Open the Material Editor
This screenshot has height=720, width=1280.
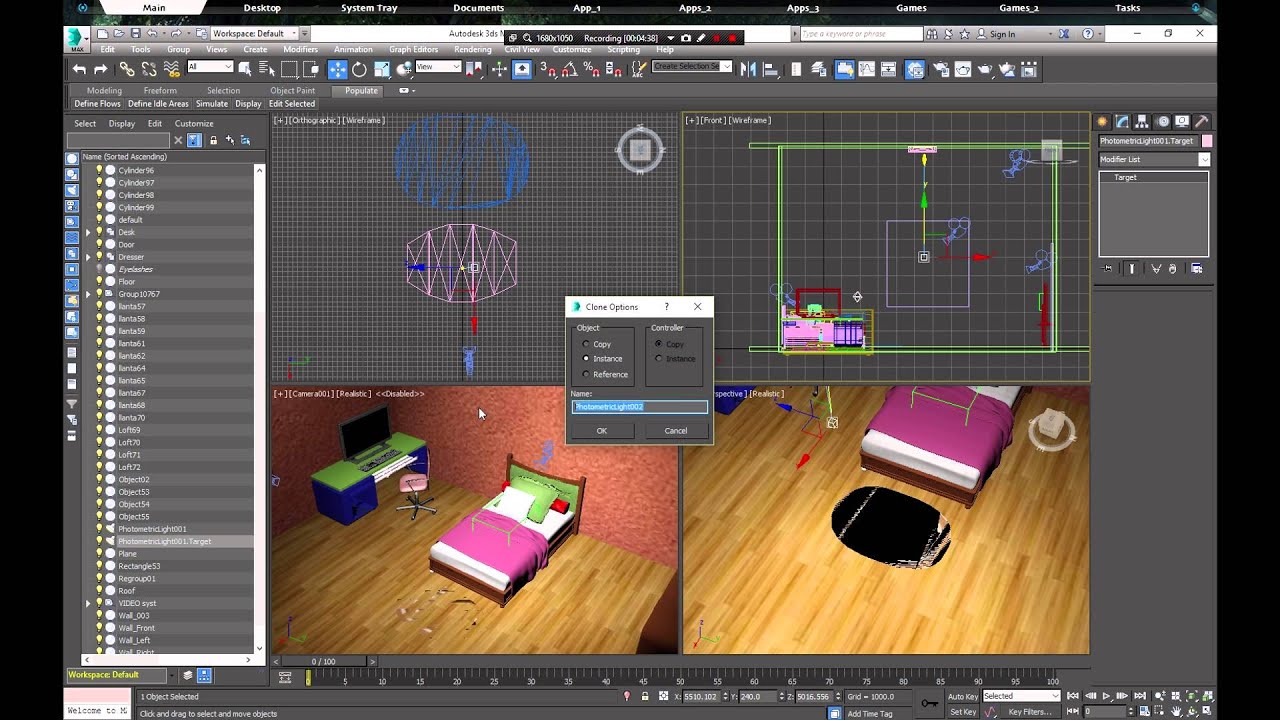[x=915, y=69]
